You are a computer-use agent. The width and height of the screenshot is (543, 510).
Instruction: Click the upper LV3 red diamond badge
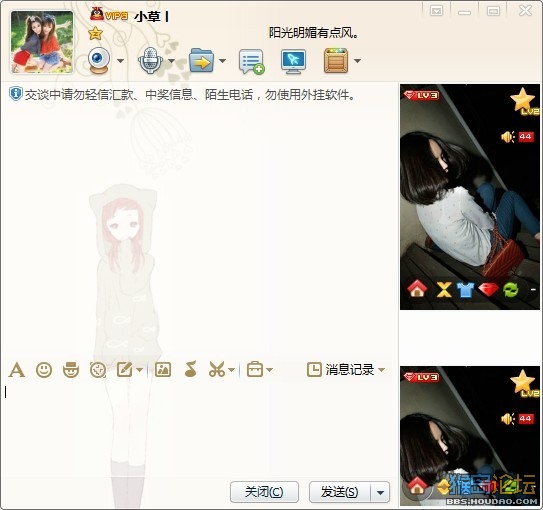point(422,95)
